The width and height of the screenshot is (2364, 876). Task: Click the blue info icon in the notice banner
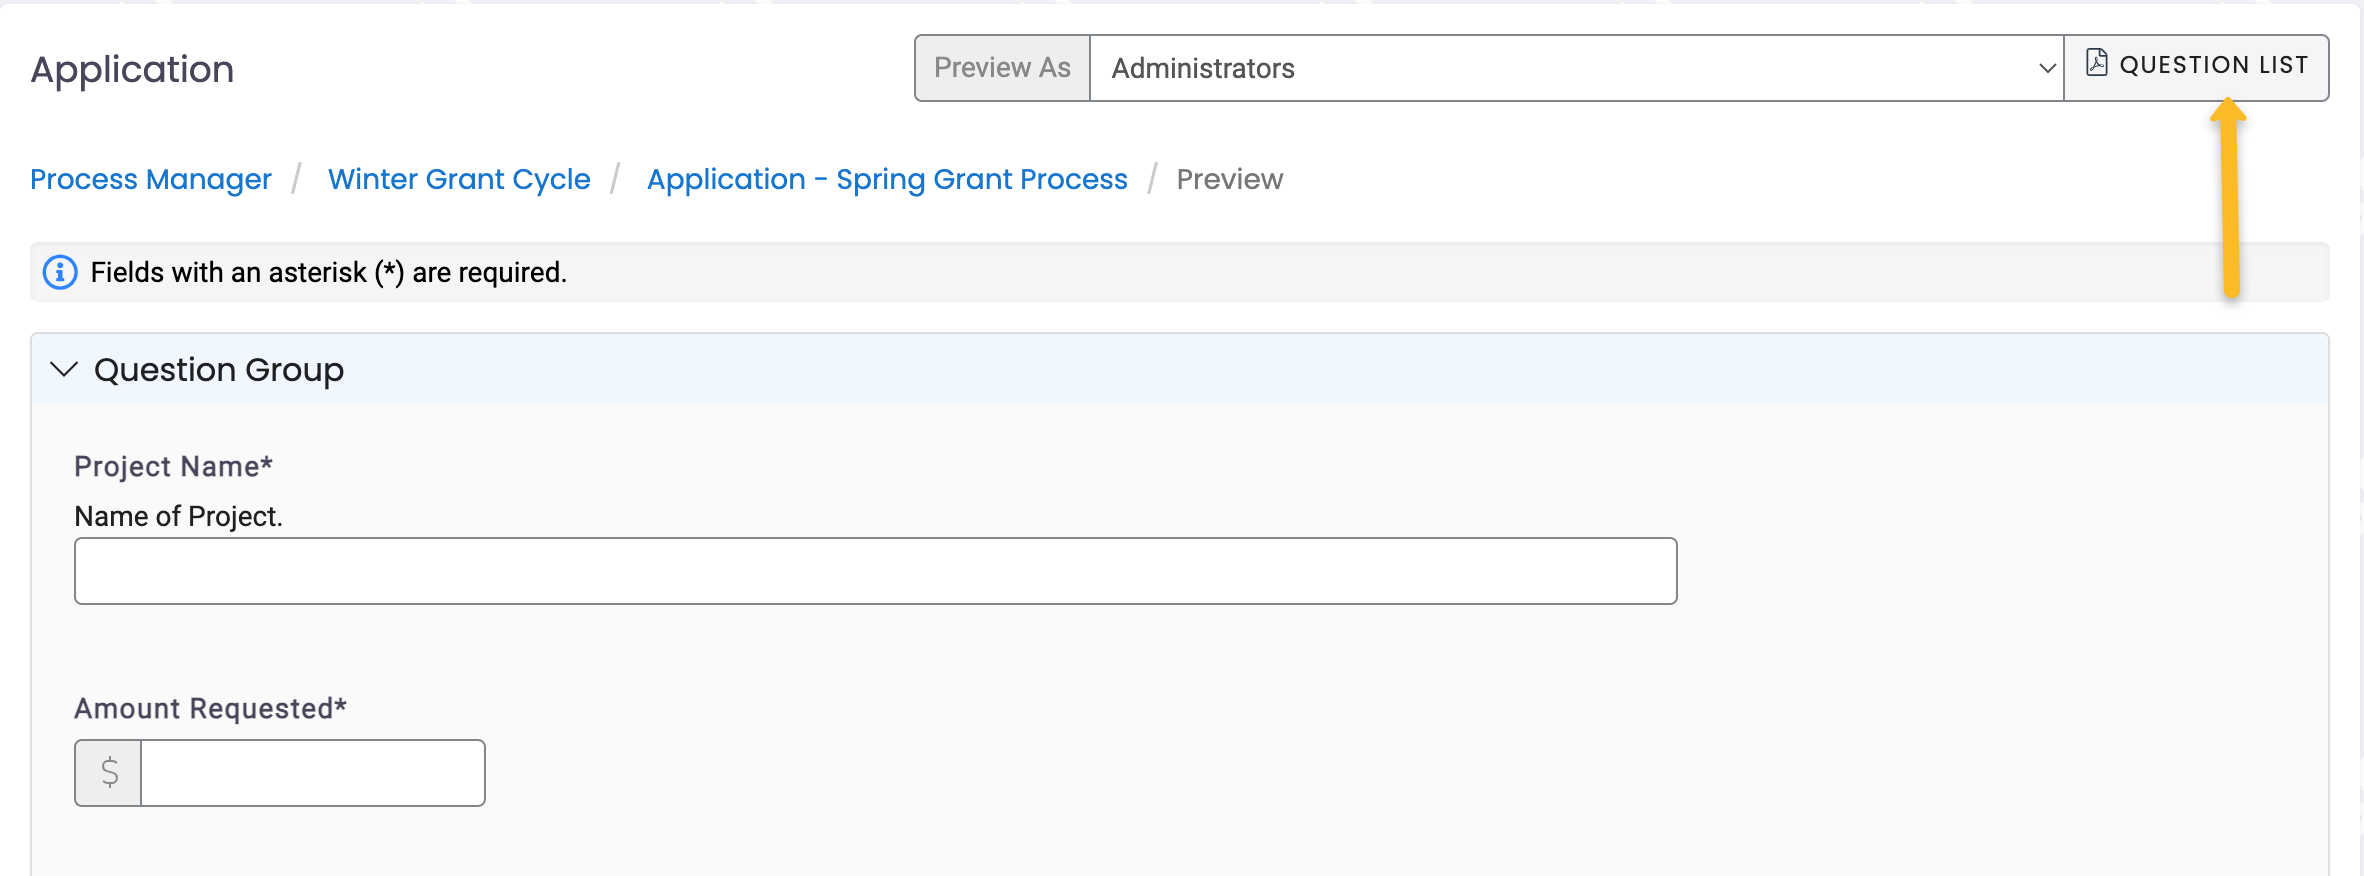coord(59,271)
